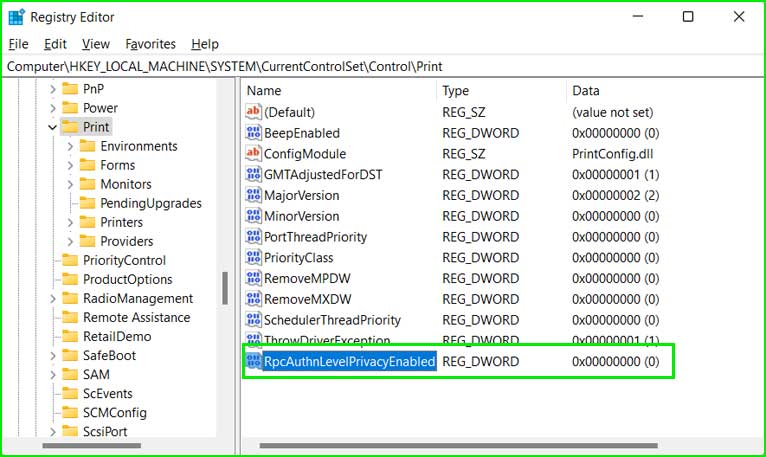The height and width of the screenshot is (457, 766).
Task: Expand the Environments subkey
Action: [70, 146]
